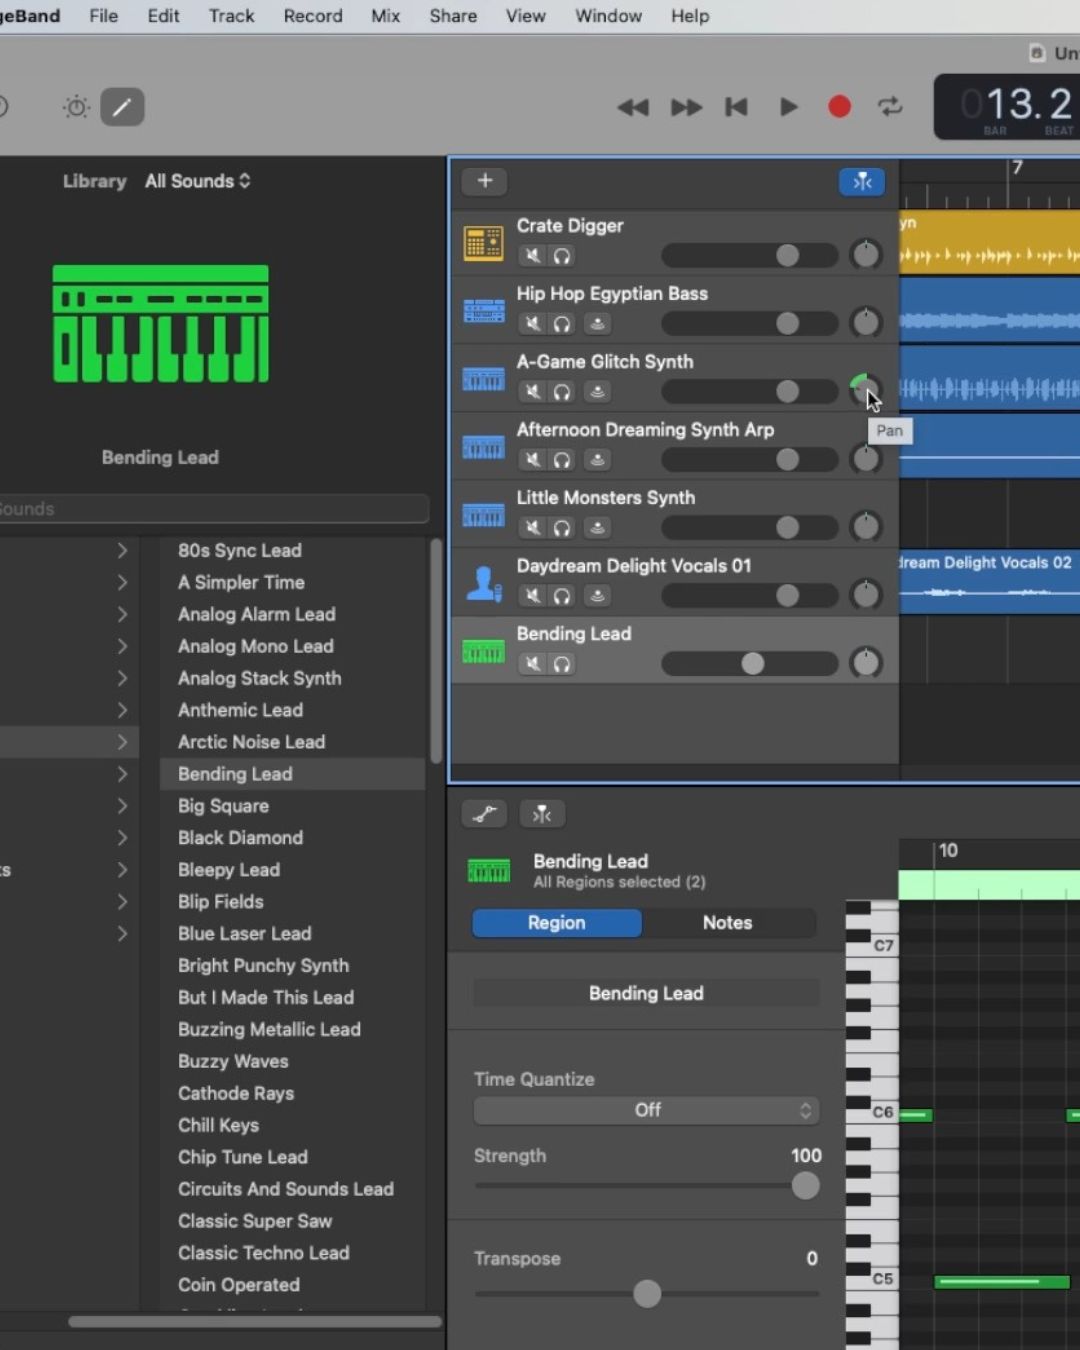The image size is (1080, 1350).
Task: Open the Time Quantize dropdown
Action: pyautogui.click(x=646, y=1110)
